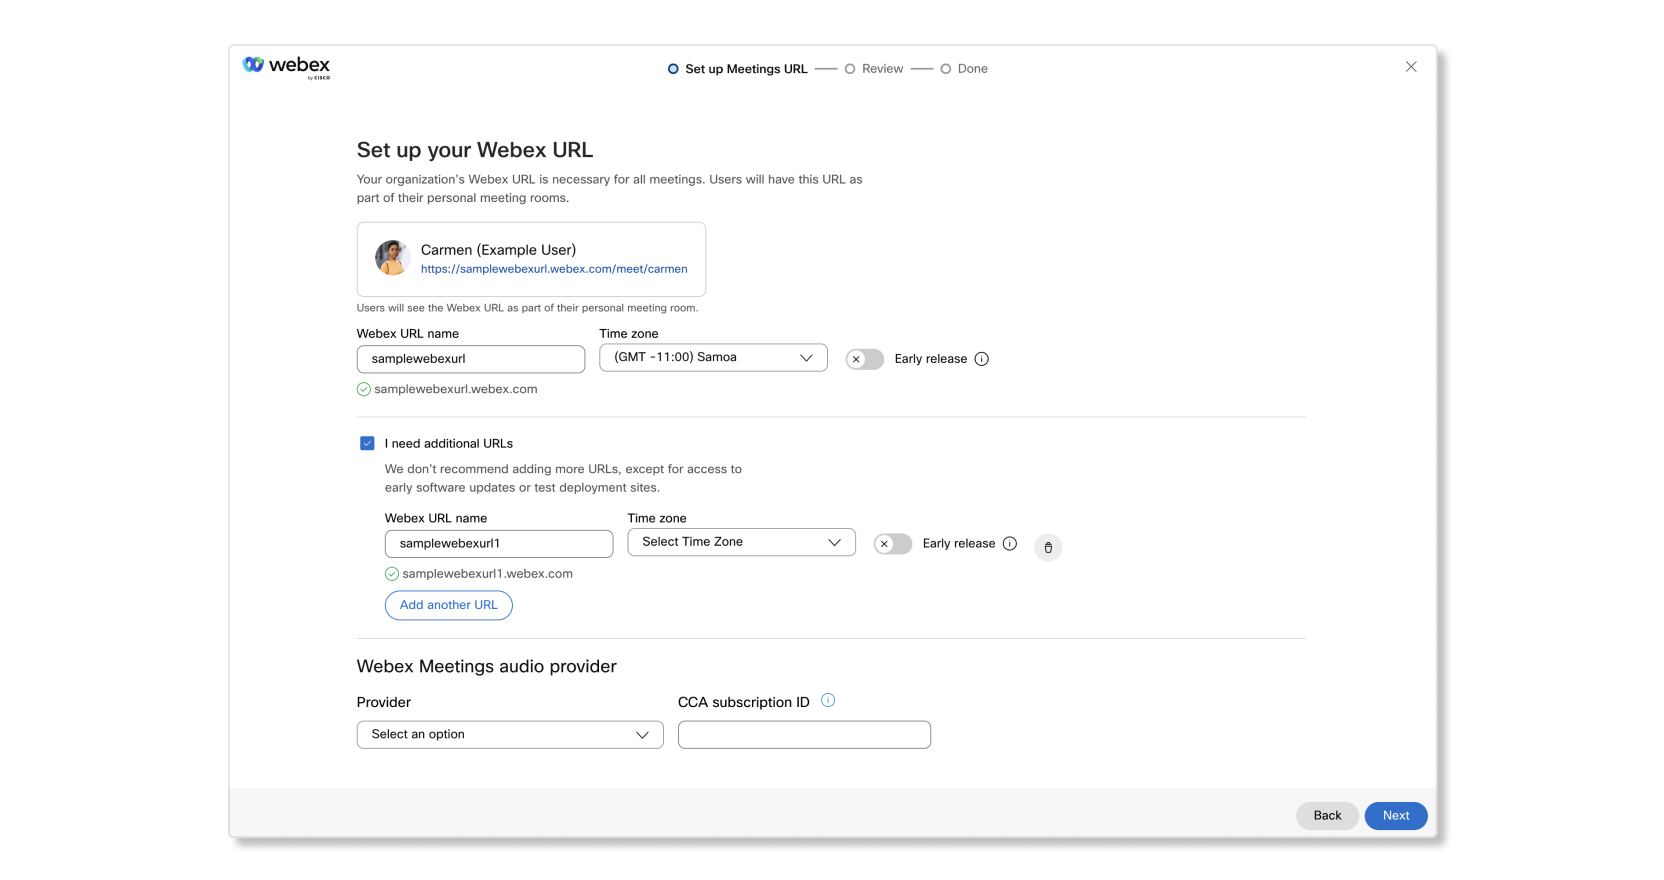The height and width of the screenshot is (880, 1664).
Task: Delete the samplewebexurl1 additional URL row
Action: 1048,547
